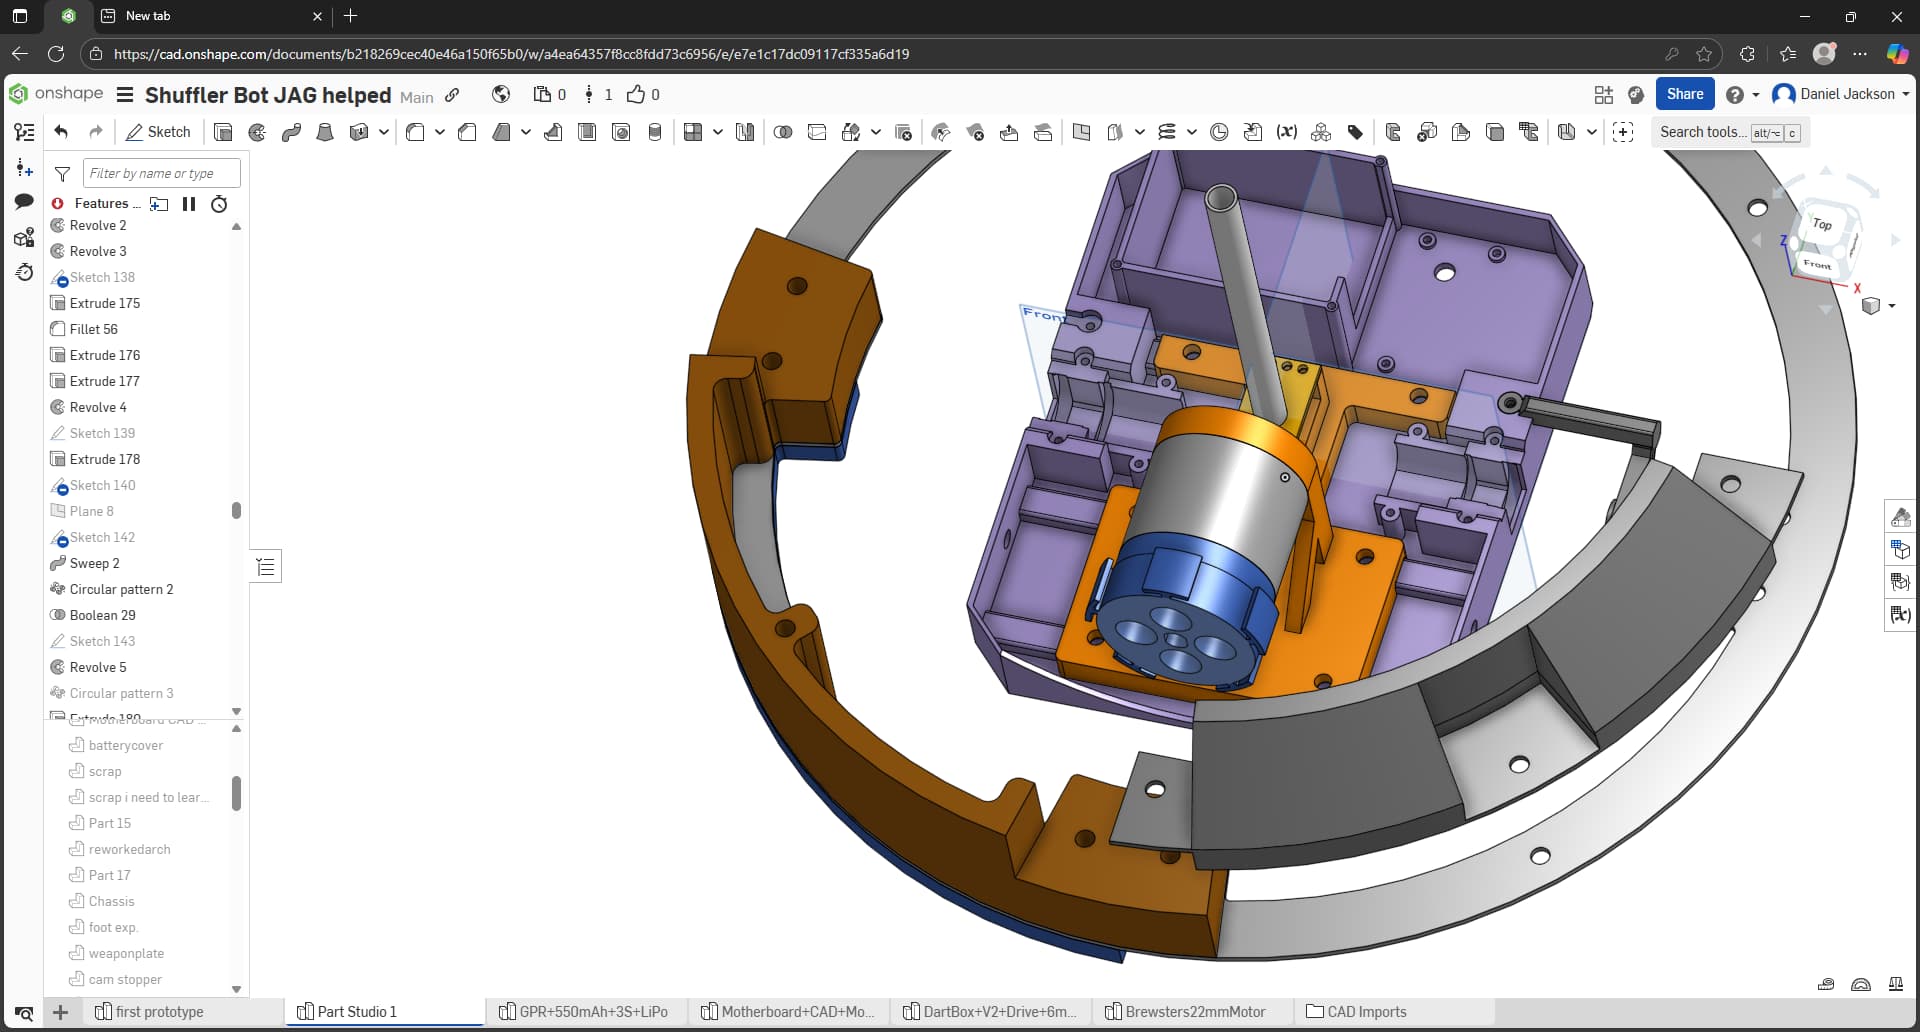This screenshot has height=1032, width=1920.
Task: Select the Extrude tool in toolbar
Action: point(223,132)
